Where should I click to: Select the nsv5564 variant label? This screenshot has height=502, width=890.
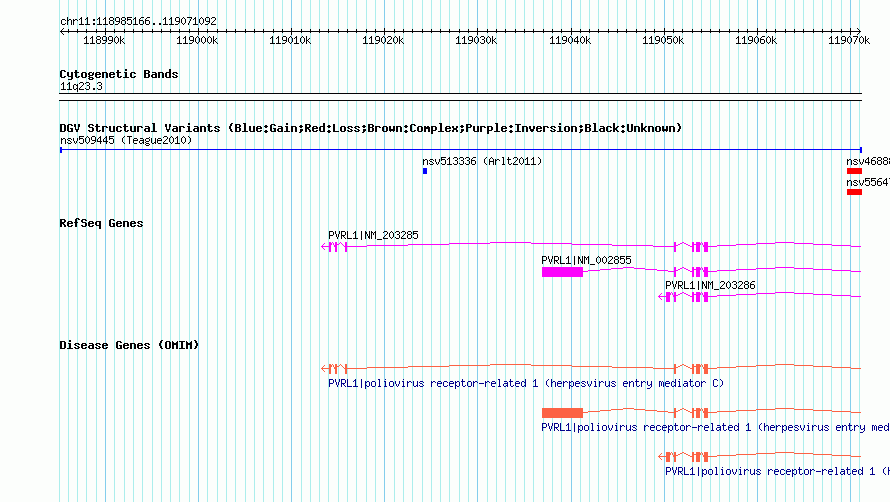[x=868, y=182]
